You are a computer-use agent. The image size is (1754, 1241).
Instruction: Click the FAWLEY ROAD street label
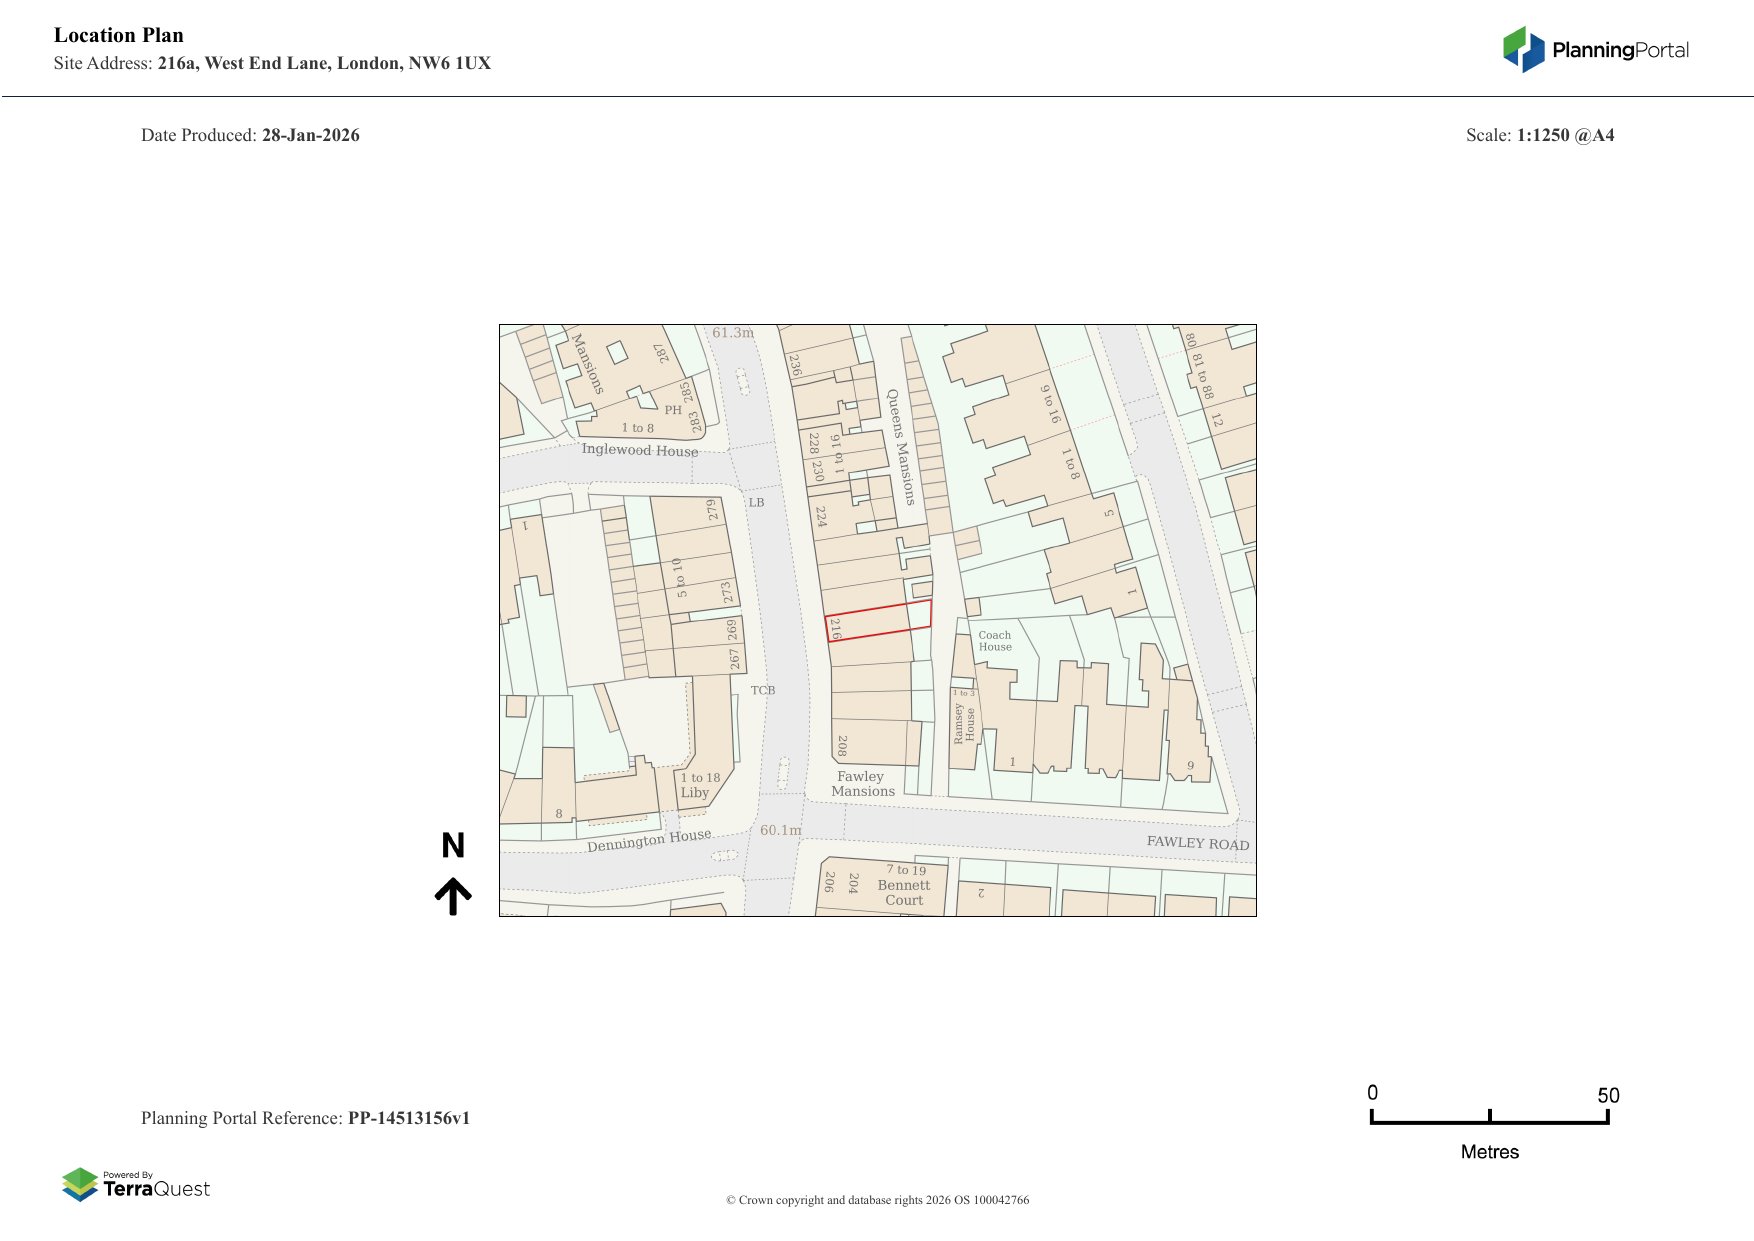coord(1197,843)
